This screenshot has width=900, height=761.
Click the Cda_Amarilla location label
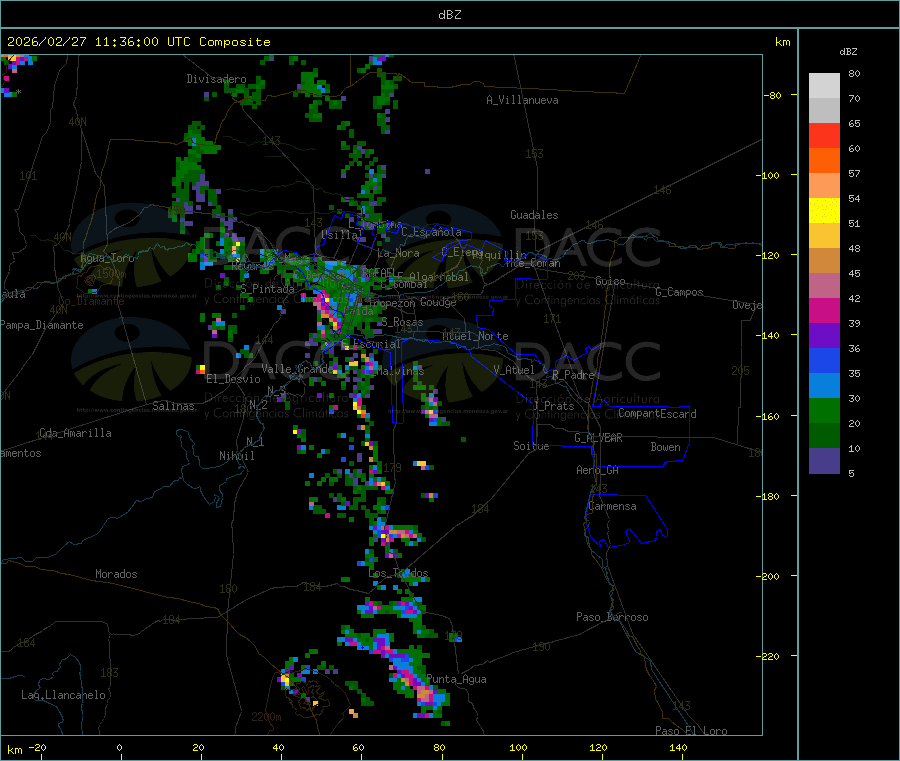(x=75, y=433)
